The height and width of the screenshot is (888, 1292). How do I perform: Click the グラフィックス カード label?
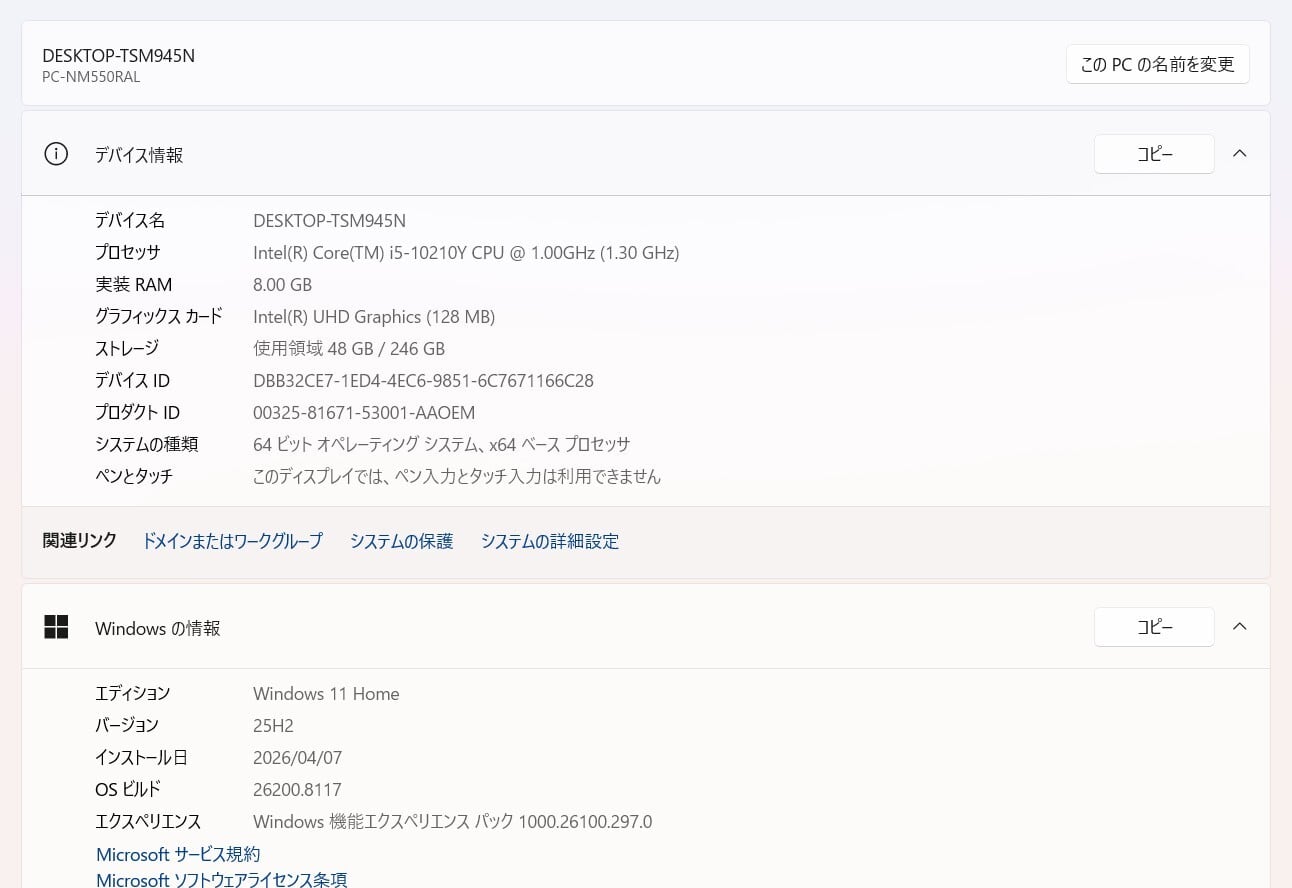click(x=159, y=317)
